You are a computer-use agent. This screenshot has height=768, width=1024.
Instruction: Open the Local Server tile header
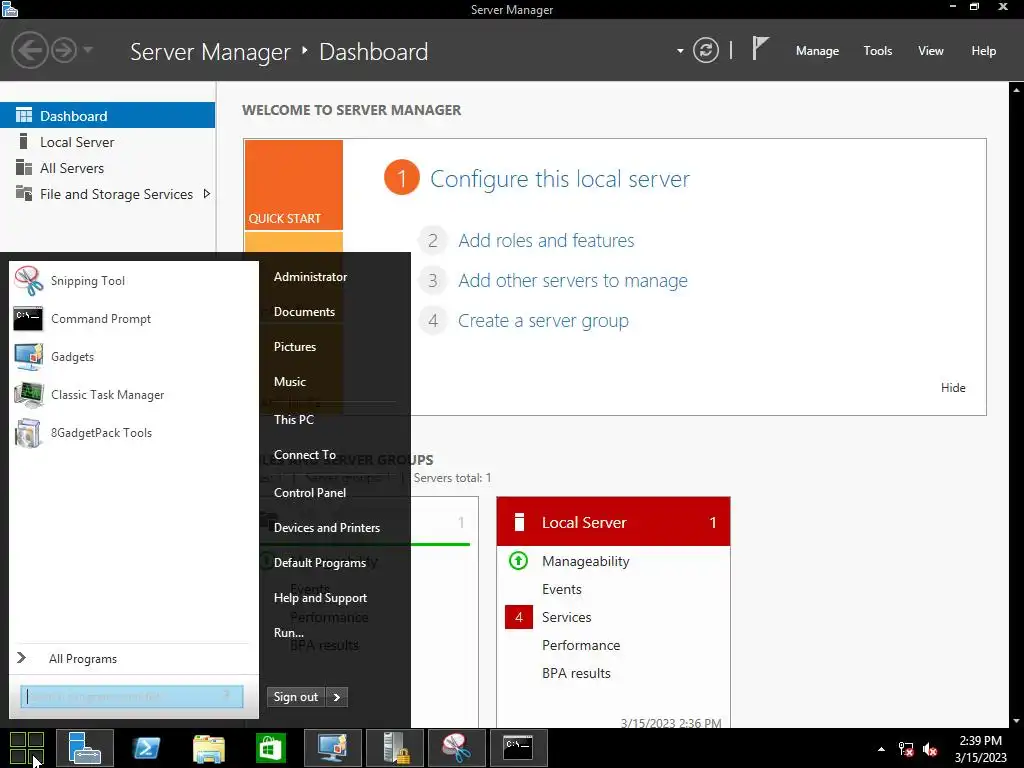tap(613, 522)
